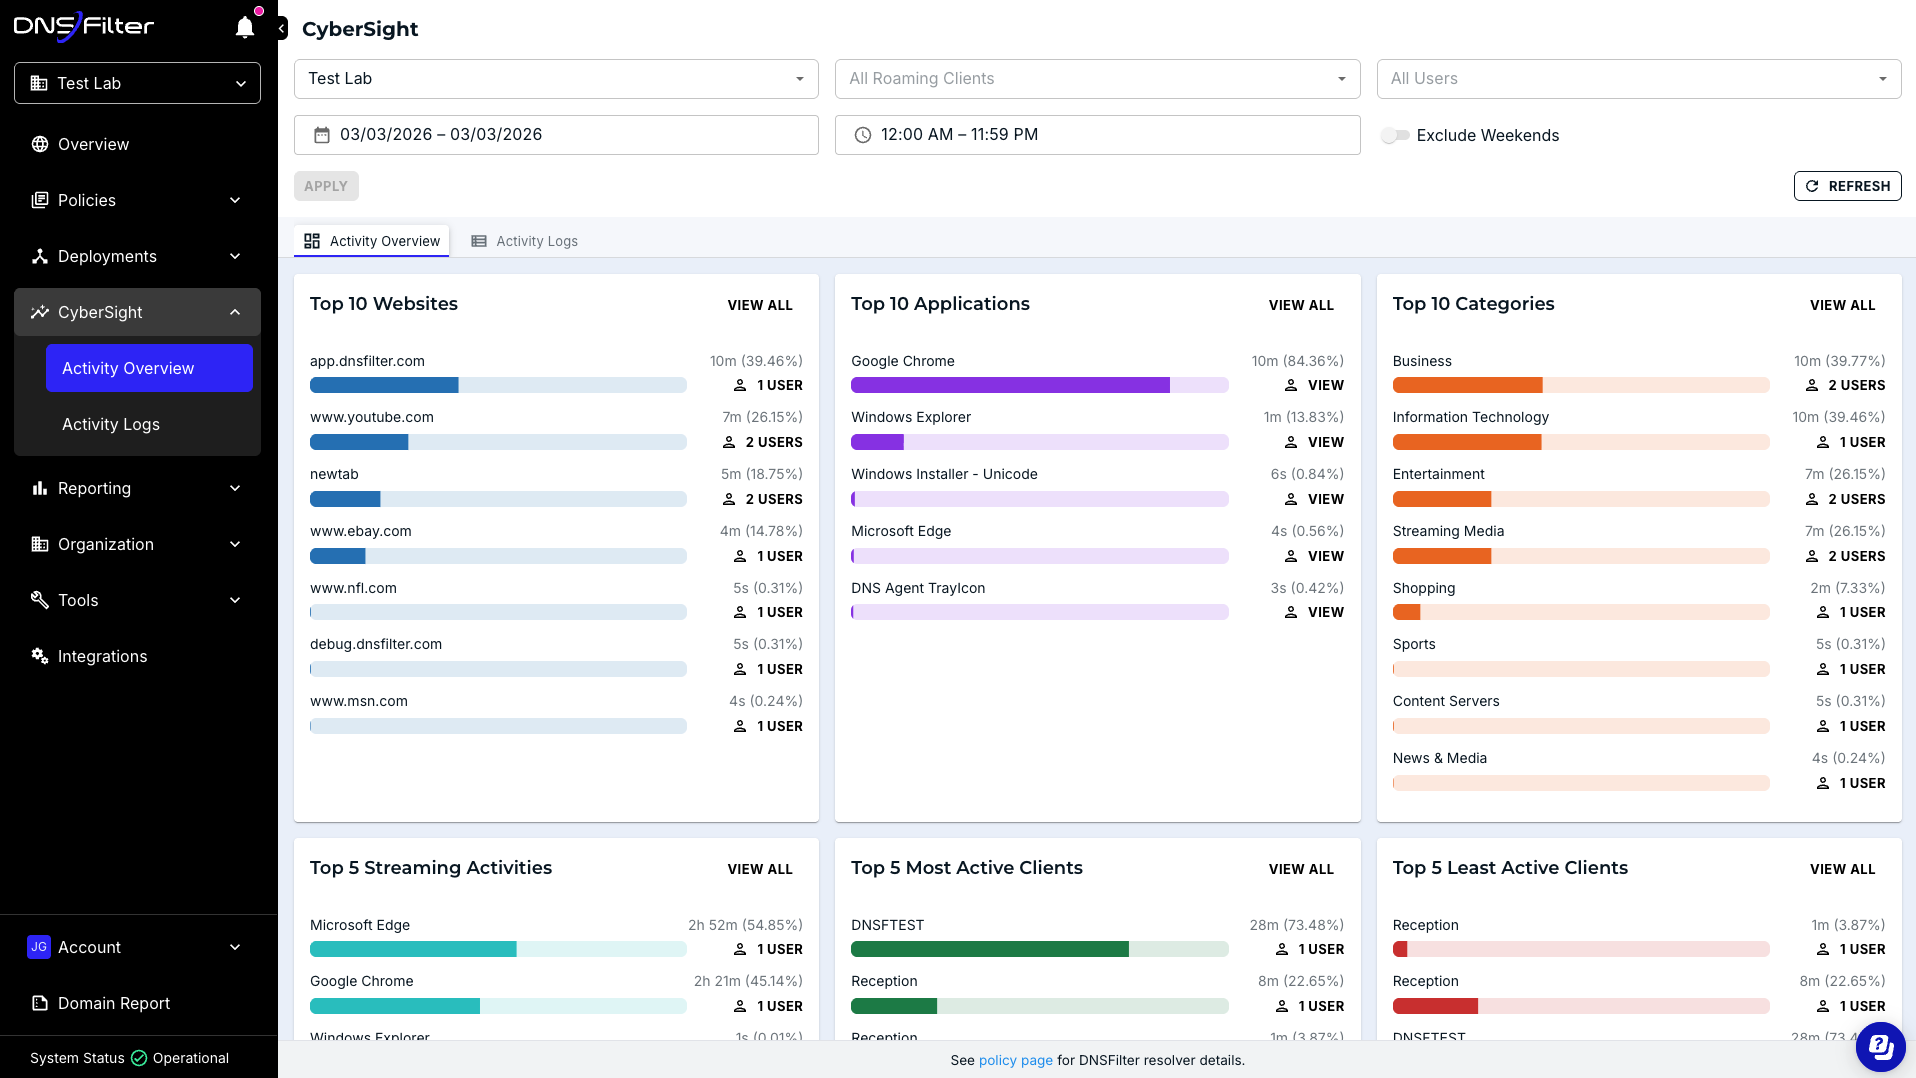Image resolution: width=1916 pixels, height=1078 pixels.
Task: Click the Tools wrench icon
Action: point(40,600)
